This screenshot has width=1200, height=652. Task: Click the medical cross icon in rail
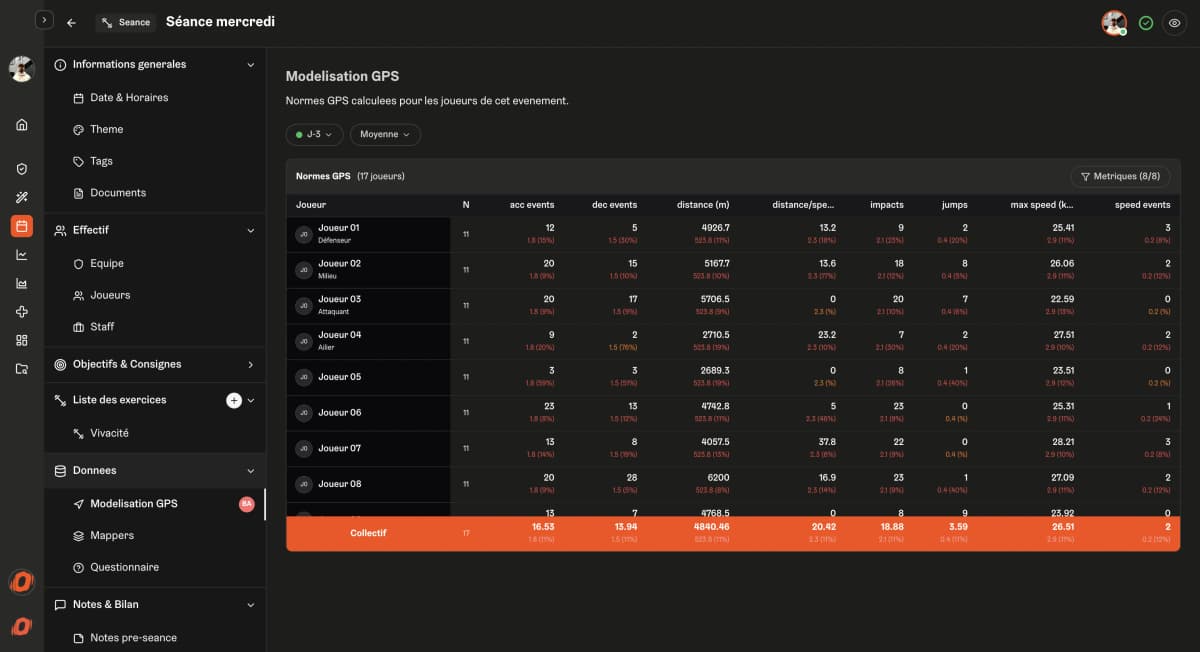pos(22,312)
